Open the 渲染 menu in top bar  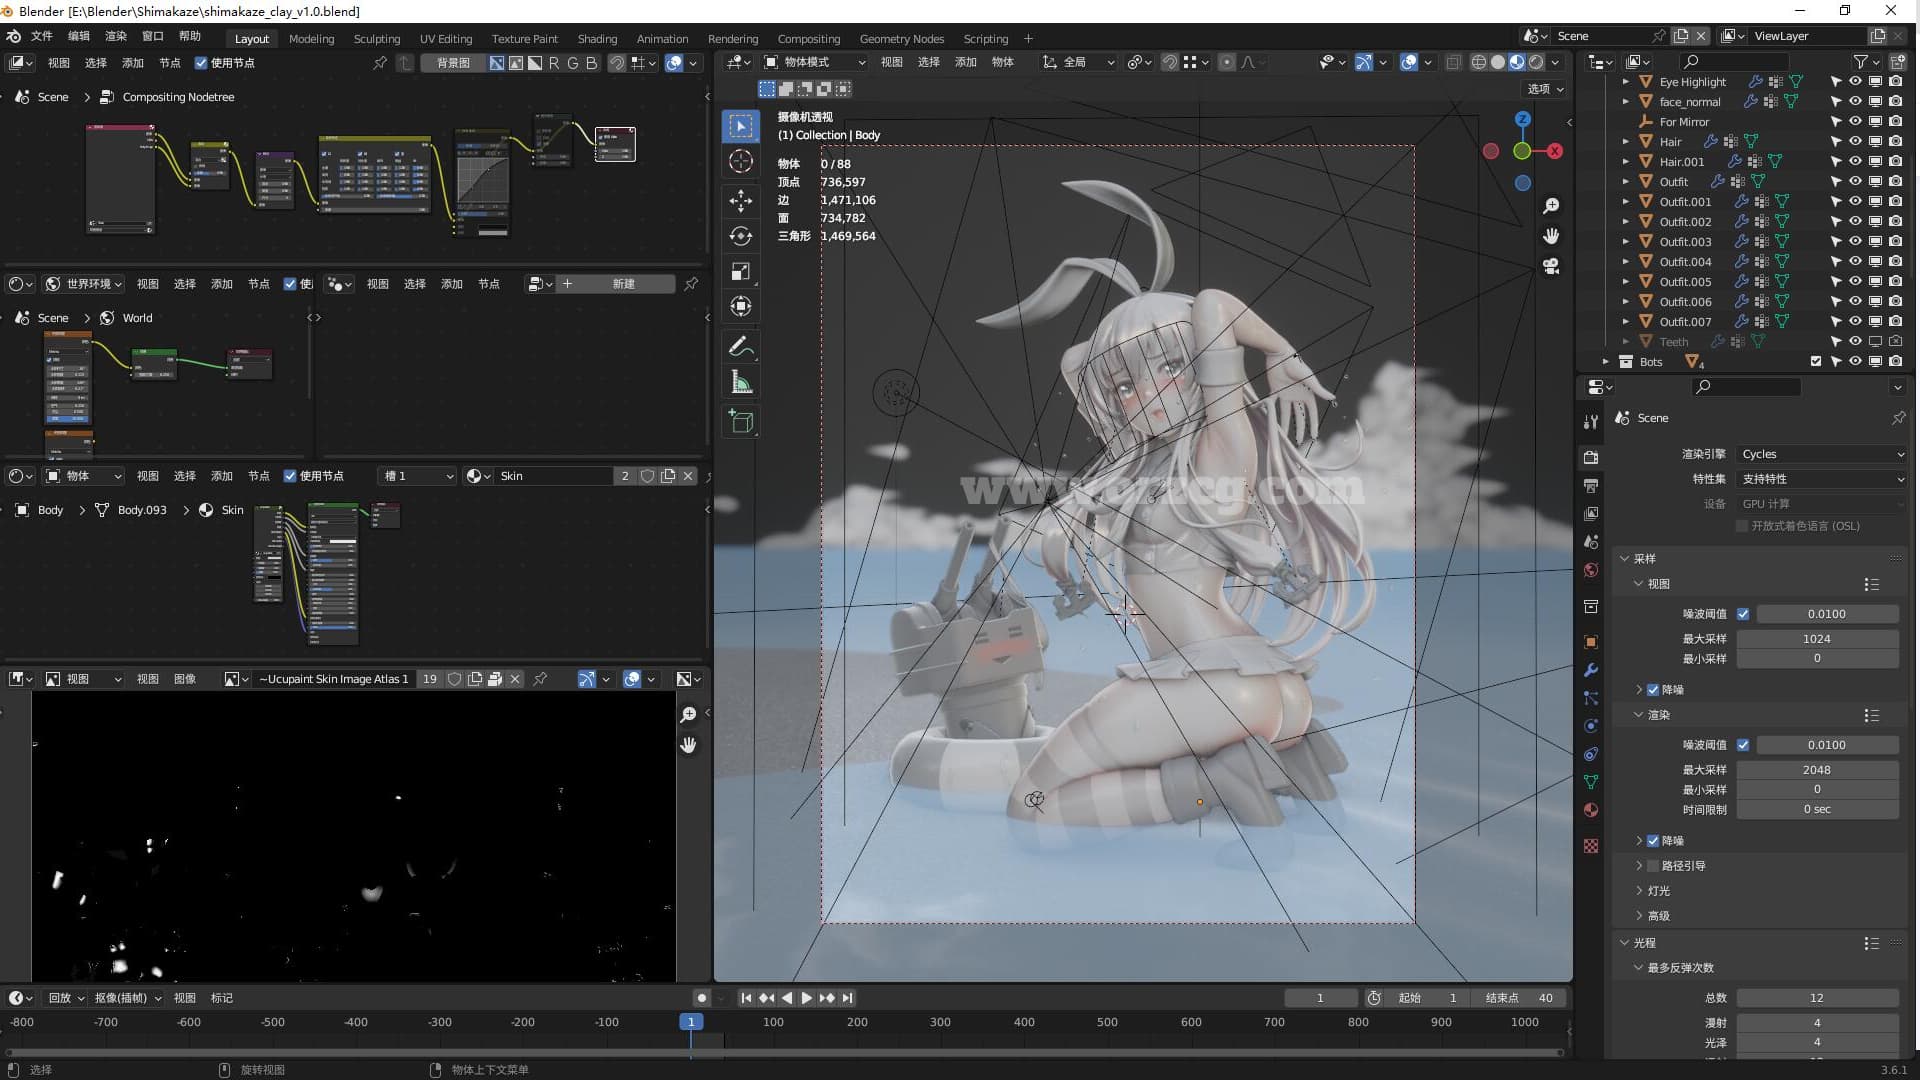coord(116,36)
